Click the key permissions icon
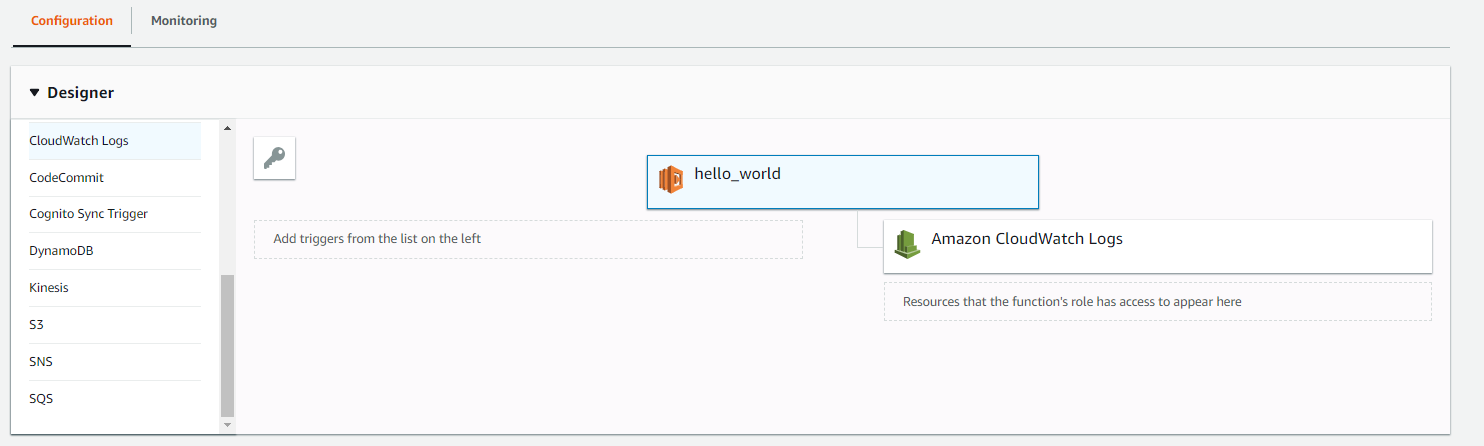Screen dimensions: 1484x446 274,158
